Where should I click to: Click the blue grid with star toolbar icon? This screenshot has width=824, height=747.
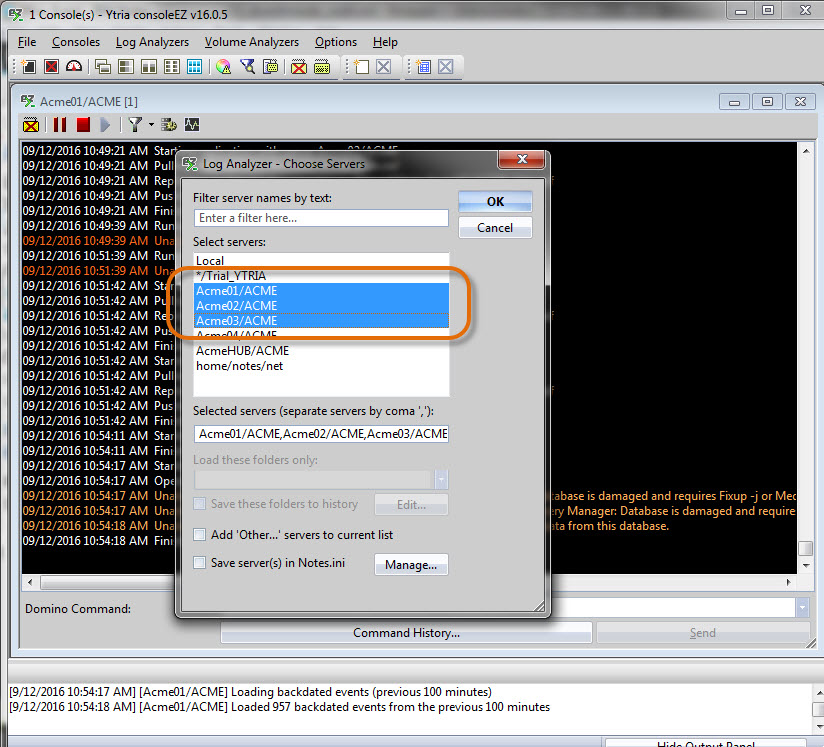(x=423, y=67)
